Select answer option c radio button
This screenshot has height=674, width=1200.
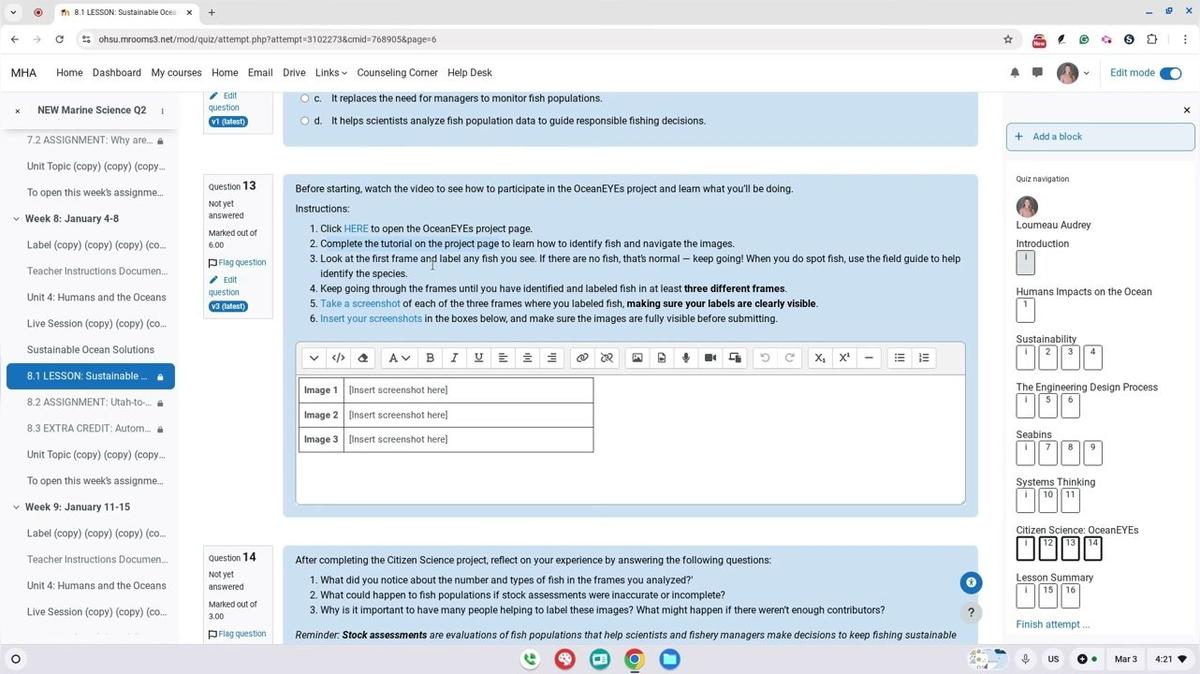coord(305,99)
